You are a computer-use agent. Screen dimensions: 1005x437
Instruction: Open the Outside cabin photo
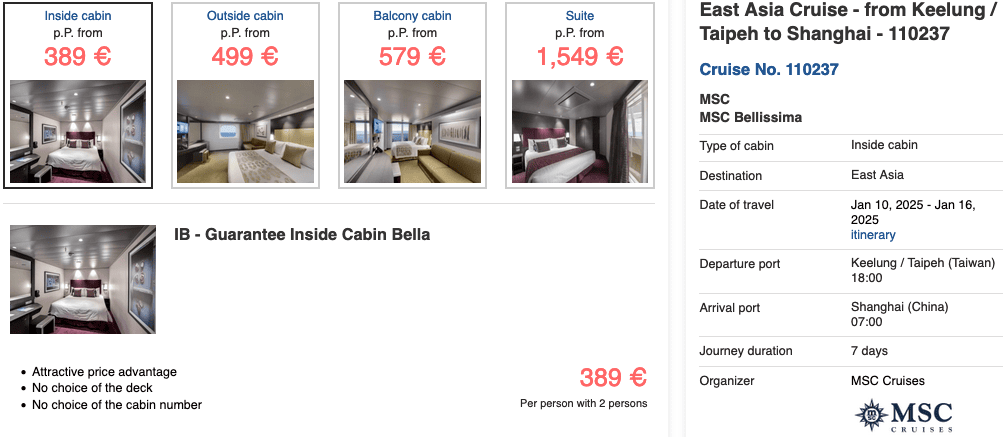click(x=245, y=131)
